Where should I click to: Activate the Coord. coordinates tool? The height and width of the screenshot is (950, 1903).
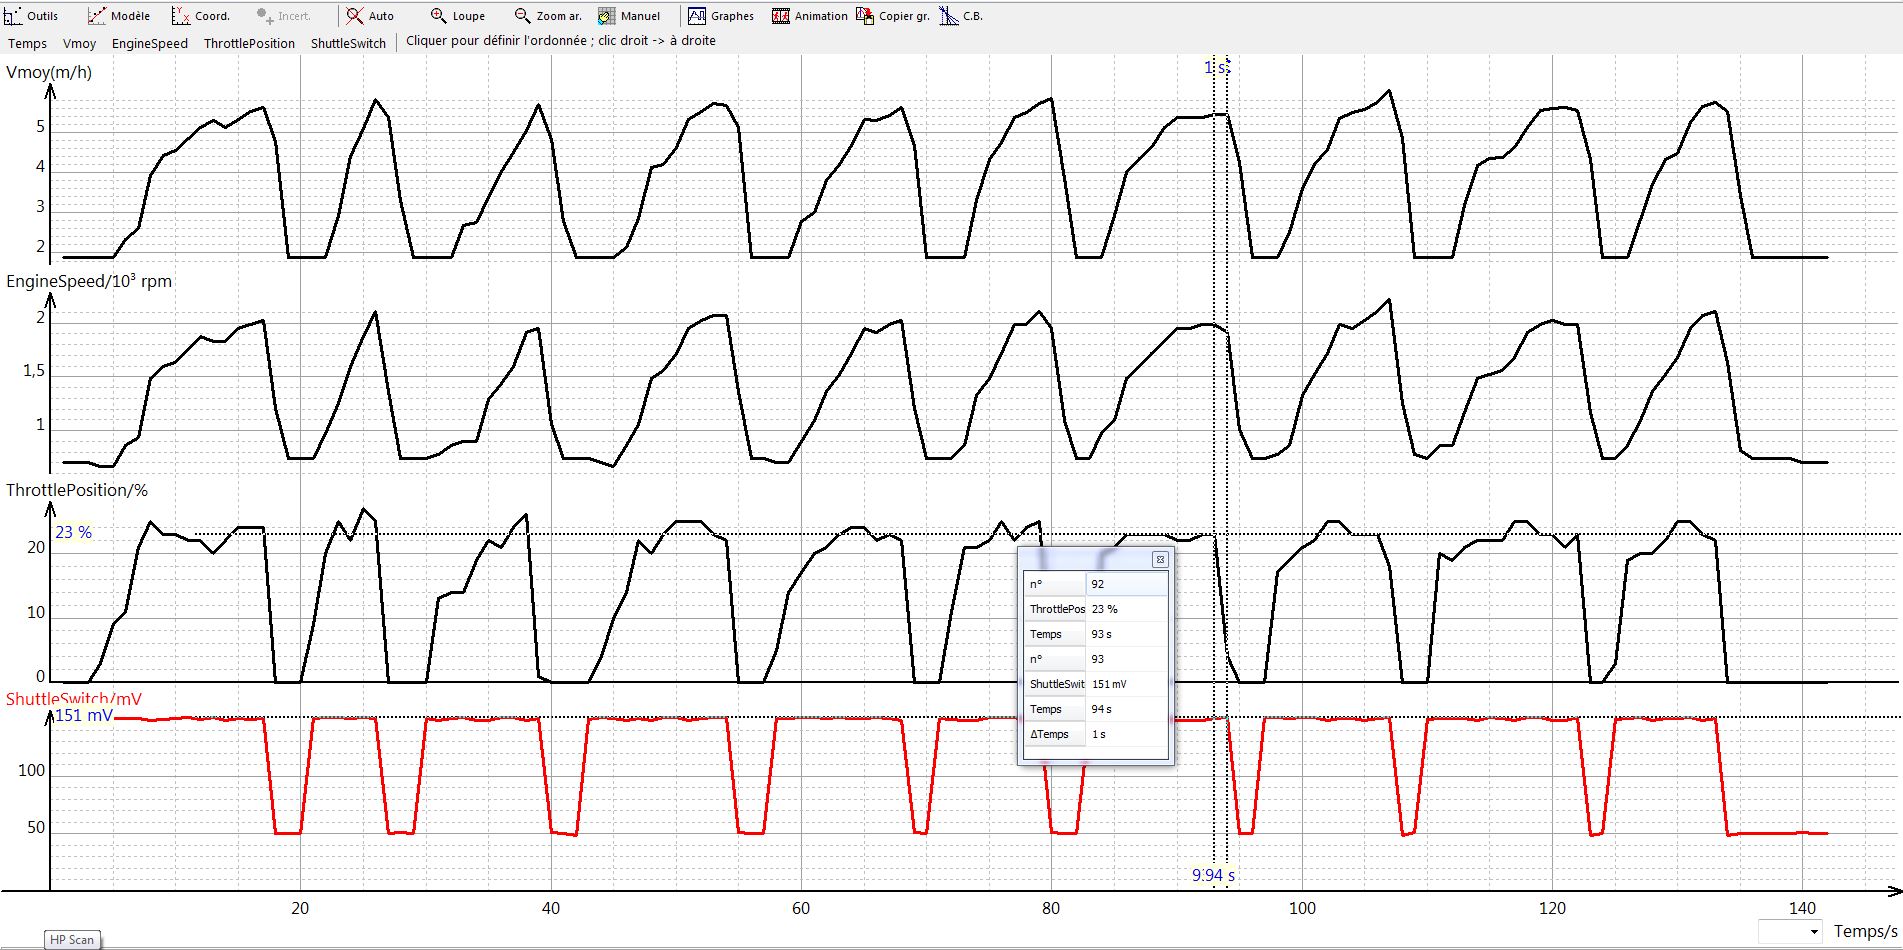[x=201, y=16]
